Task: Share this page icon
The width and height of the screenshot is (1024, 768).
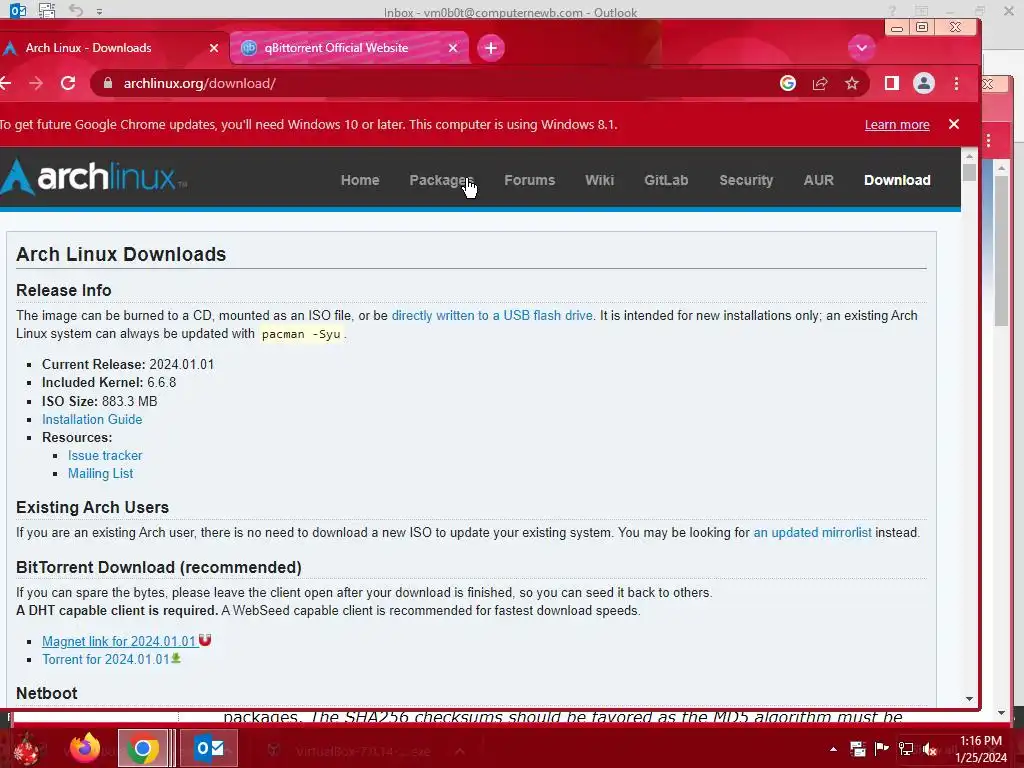Action: (820, 83)
